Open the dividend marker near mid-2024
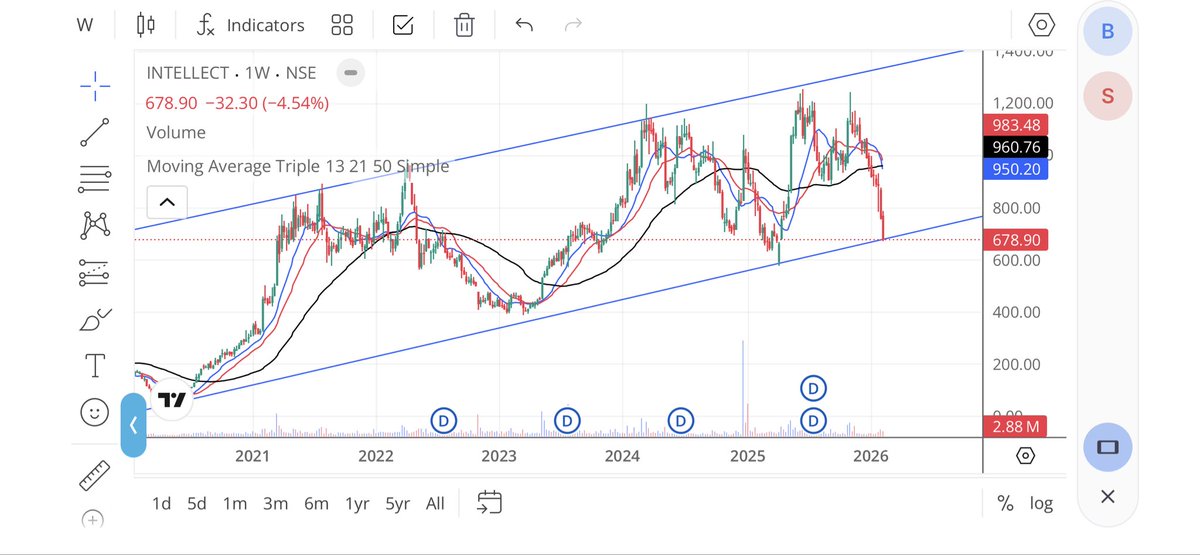 pos(681,421)
